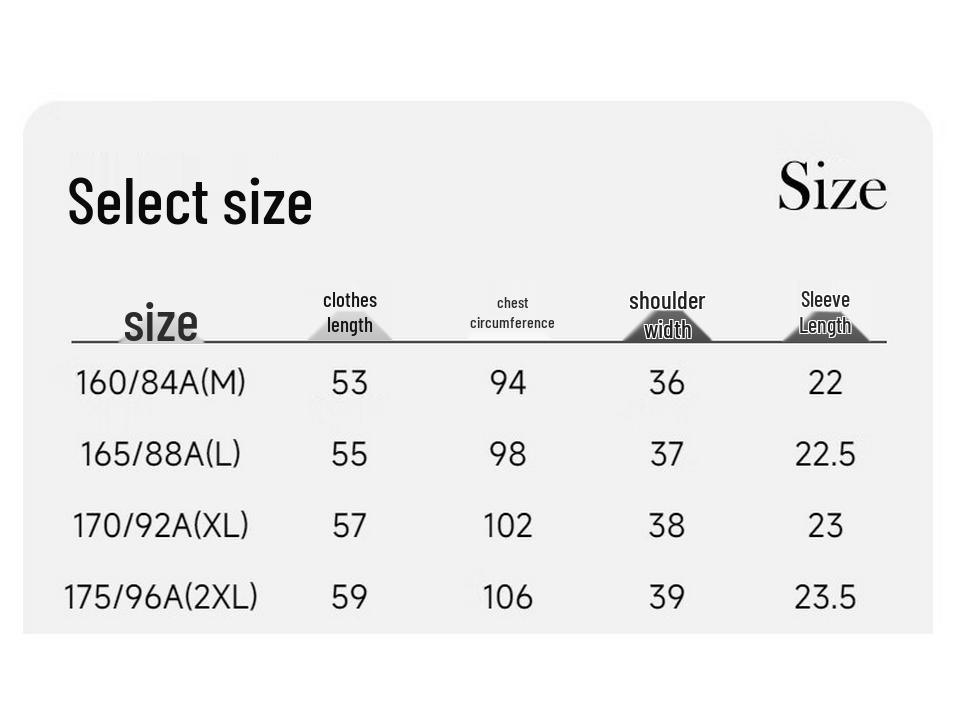The image size is (957, 718).
Task: Click the 'chest circumference' column header
Action: [x=512, y=313]
